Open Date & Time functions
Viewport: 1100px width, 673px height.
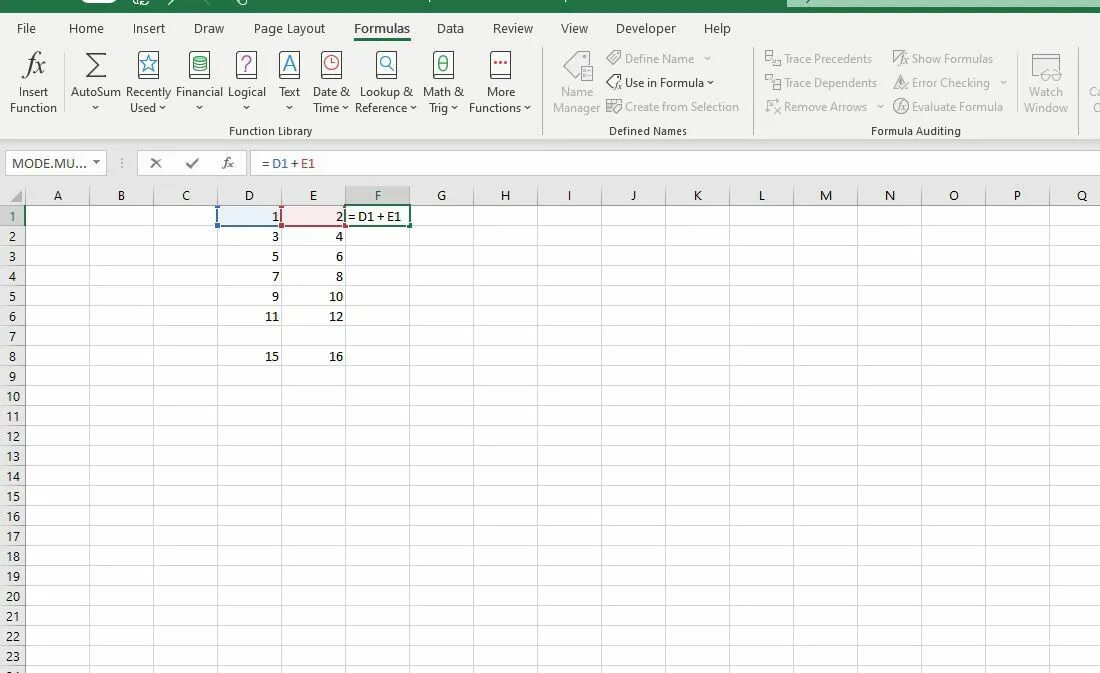pyautogui.click(x=330, y=82)
